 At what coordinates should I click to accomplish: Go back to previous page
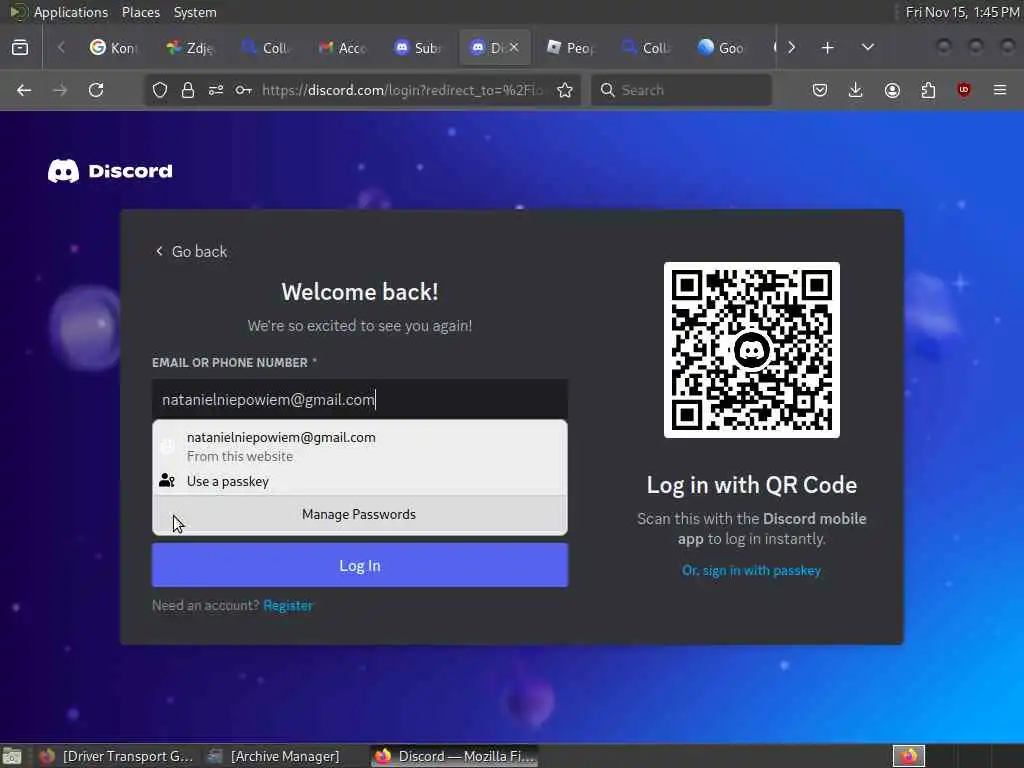click(x=24, y=90)
